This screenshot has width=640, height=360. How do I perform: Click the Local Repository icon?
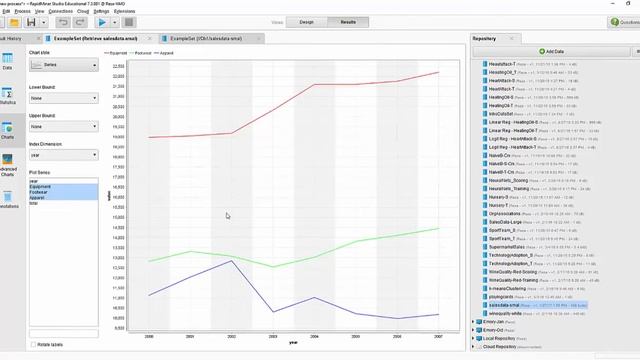[x=479, y=338]
